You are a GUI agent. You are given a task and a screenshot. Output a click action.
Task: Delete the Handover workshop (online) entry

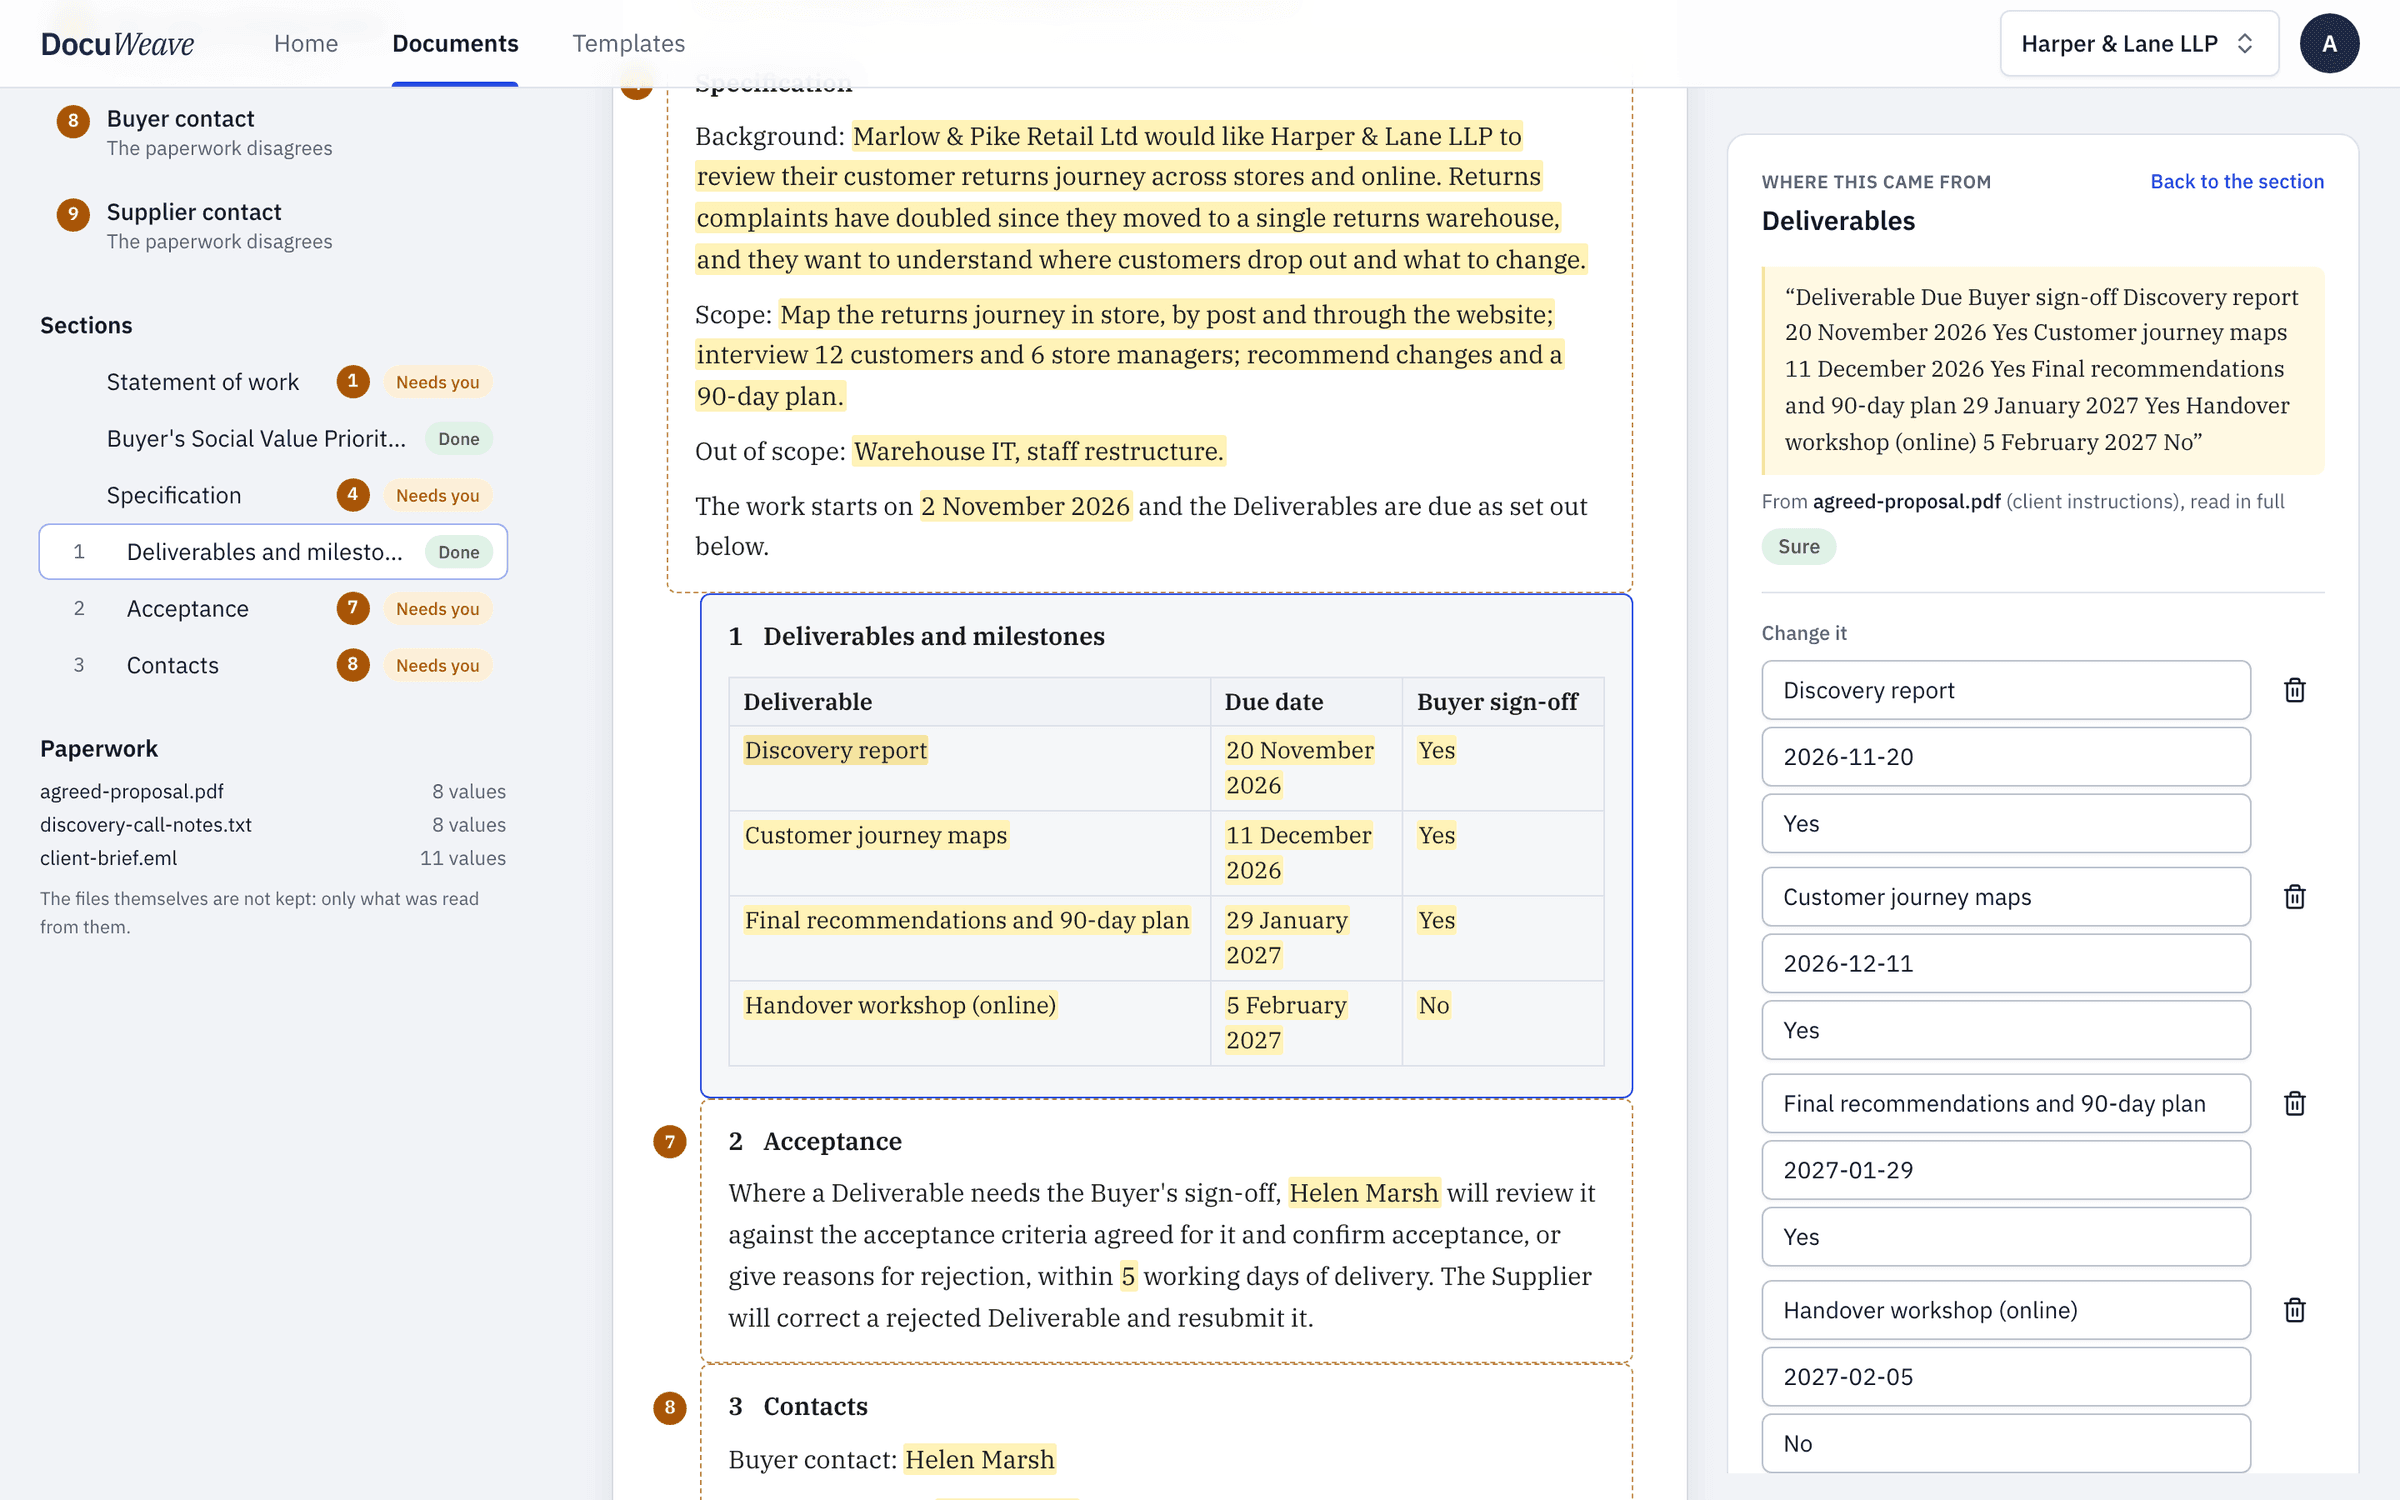click(2294, 1310)
